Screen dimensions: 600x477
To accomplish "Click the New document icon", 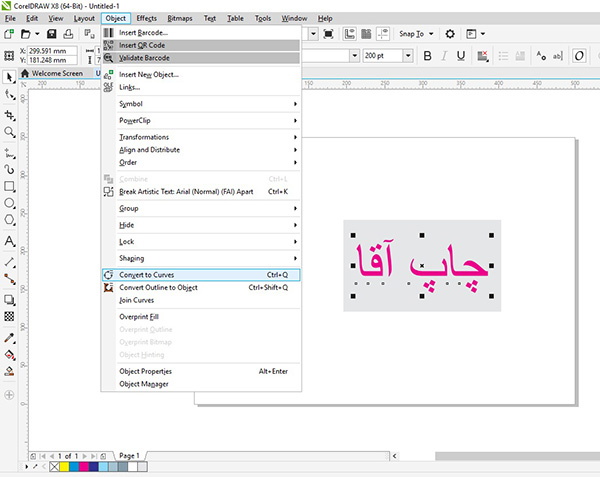I will [9, 34].
